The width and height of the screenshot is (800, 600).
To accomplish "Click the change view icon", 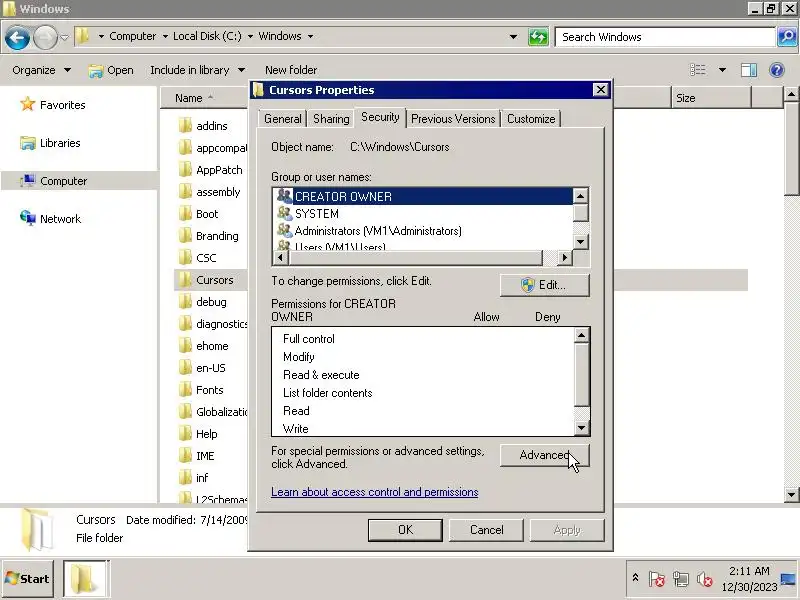I will [697, 70].
